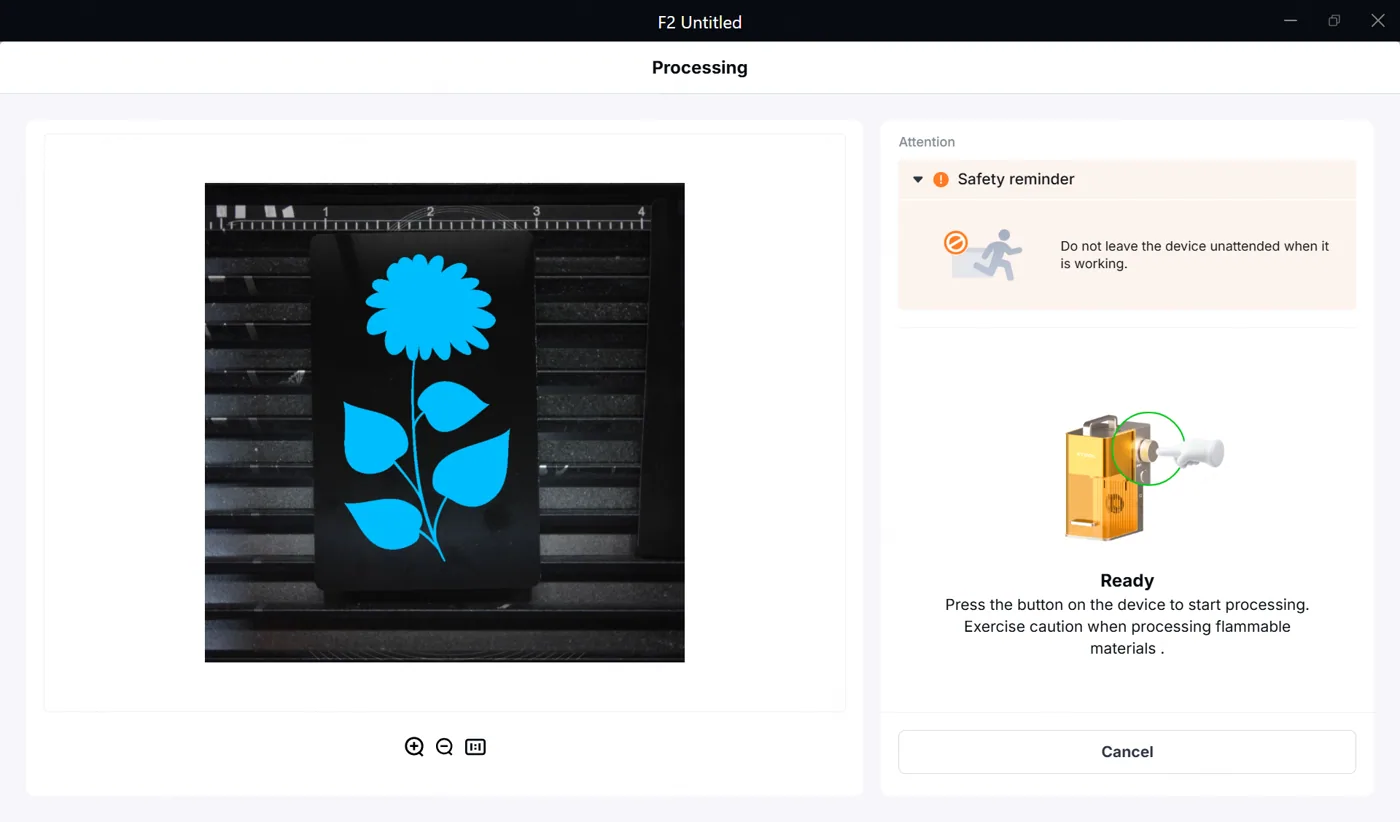Click the 'Do not leave the device unattended' text
This screenshot has height=822, width=1400.
1195,255
